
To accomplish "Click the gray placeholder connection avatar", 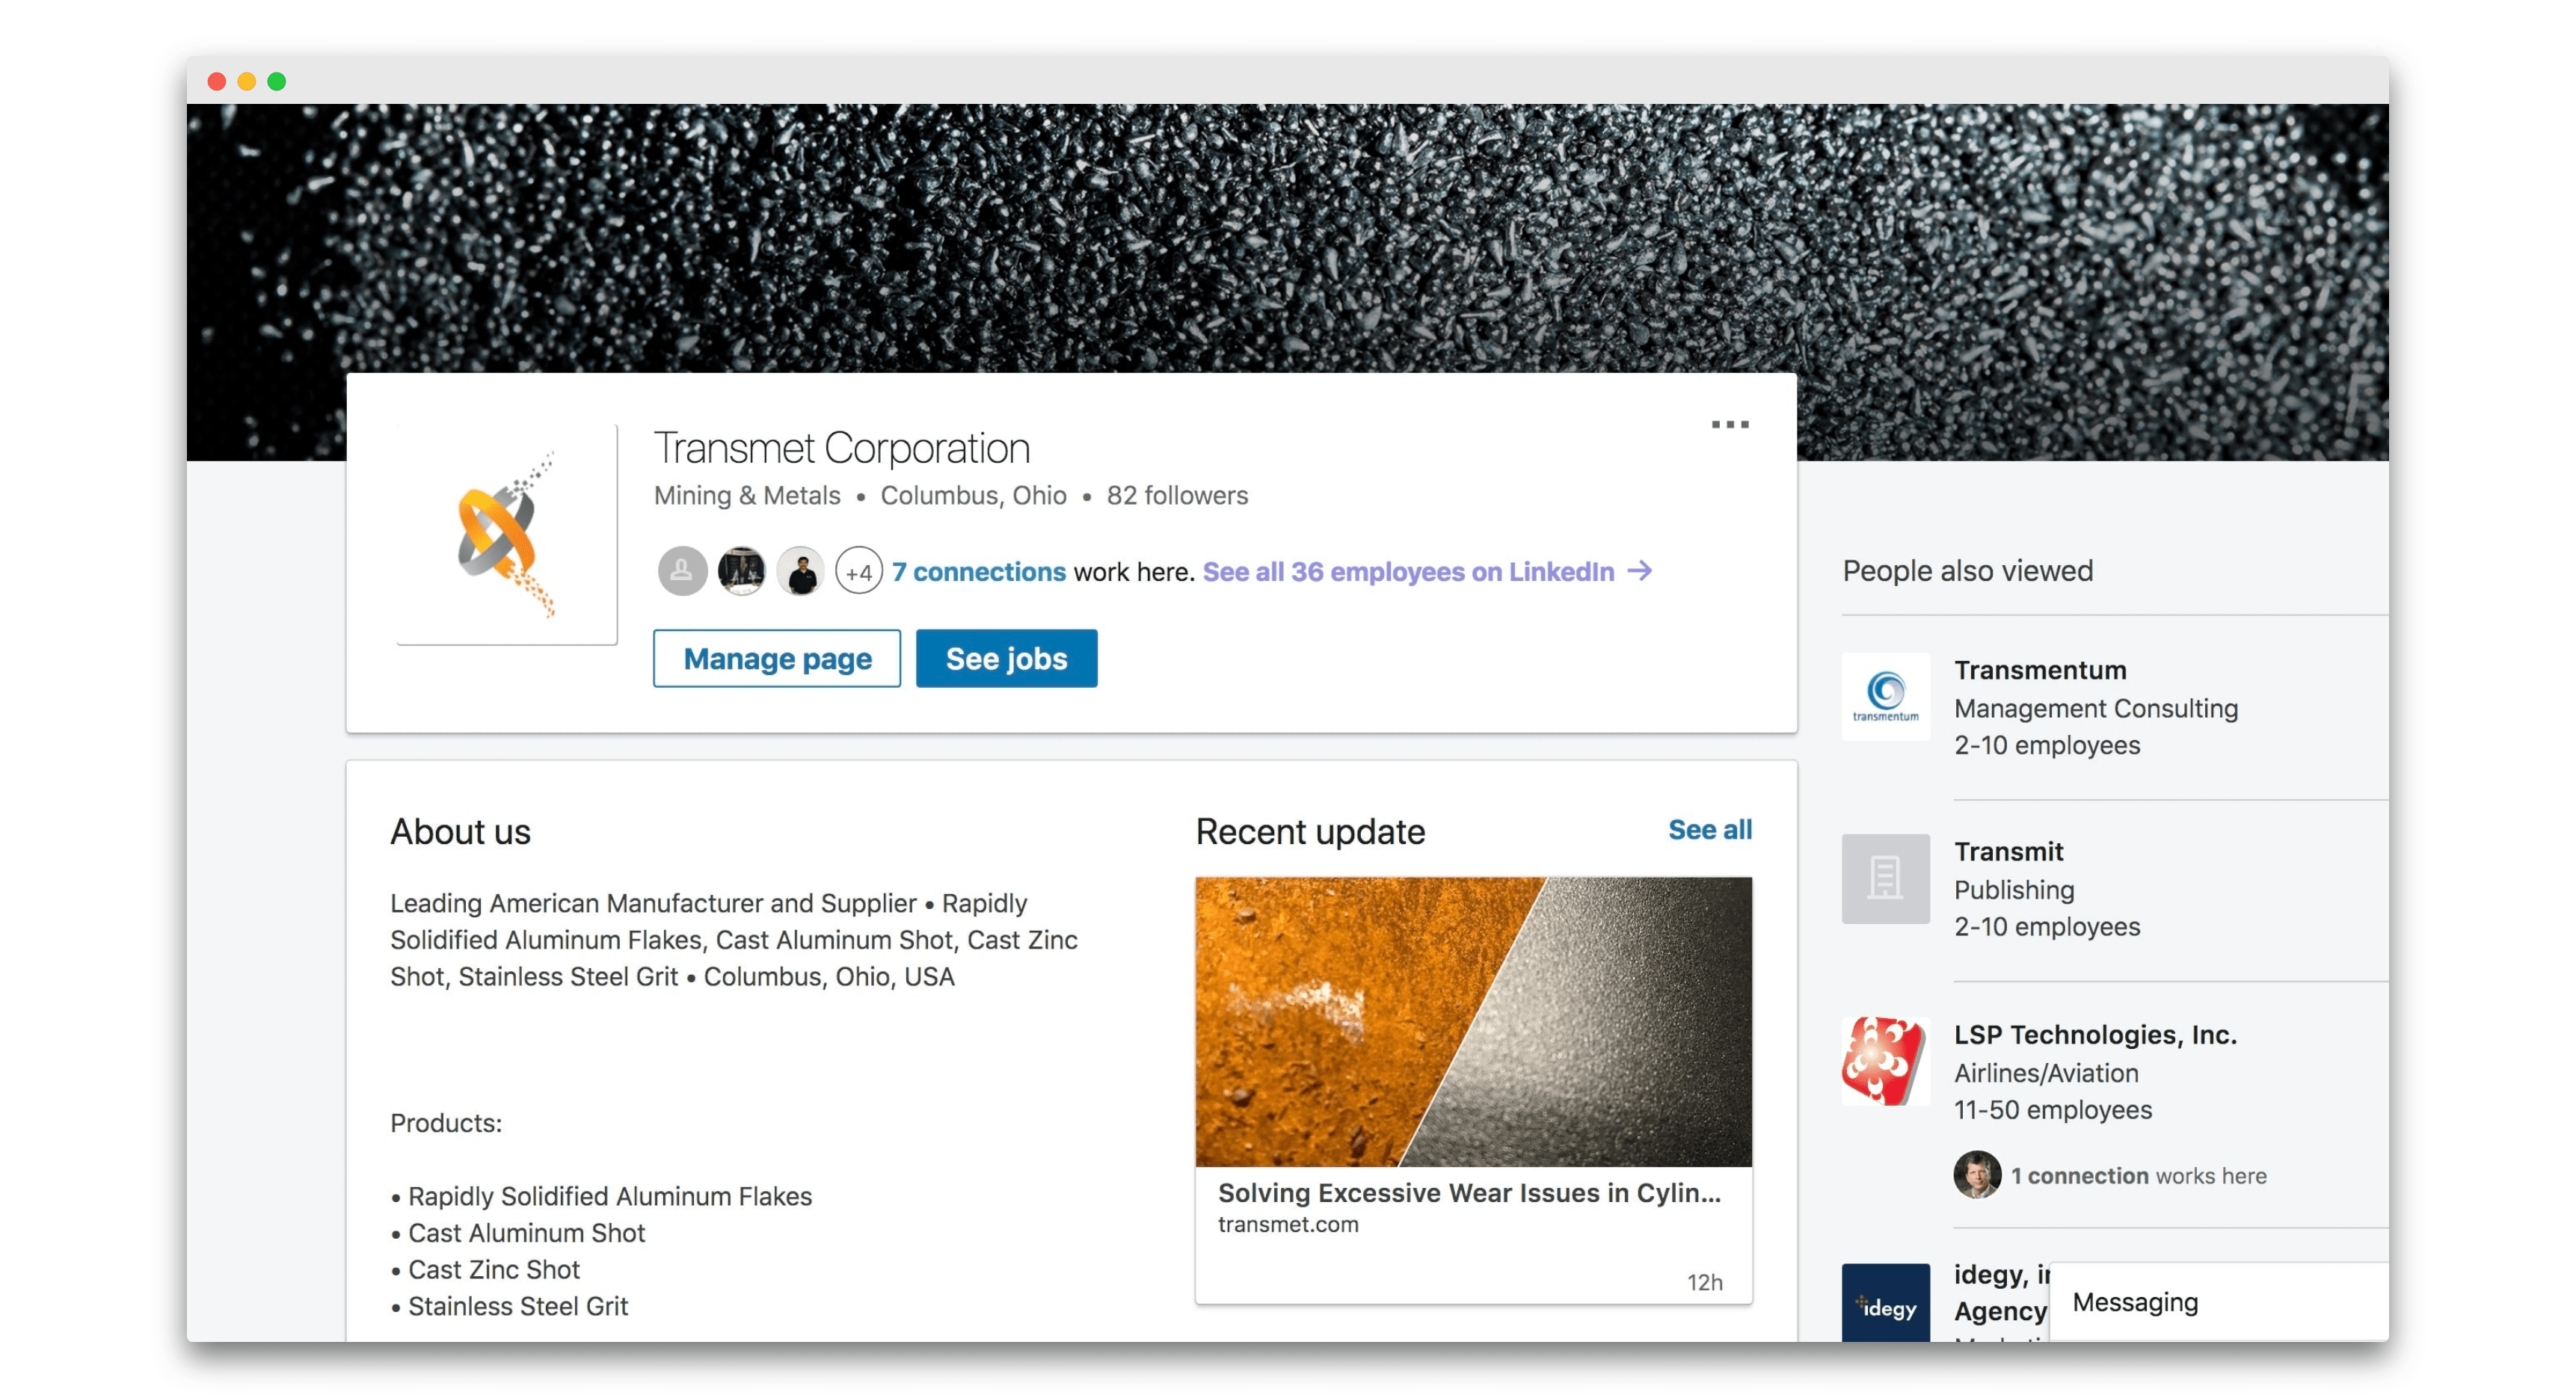I will tap(682, 571).
